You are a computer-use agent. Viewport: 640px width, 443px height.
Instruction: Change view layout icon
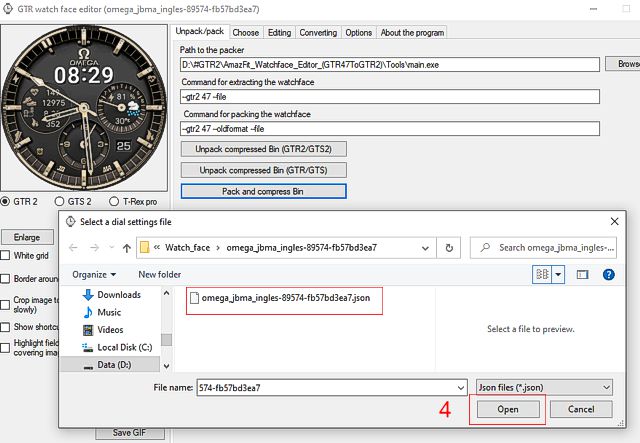(x=542, y=274)
